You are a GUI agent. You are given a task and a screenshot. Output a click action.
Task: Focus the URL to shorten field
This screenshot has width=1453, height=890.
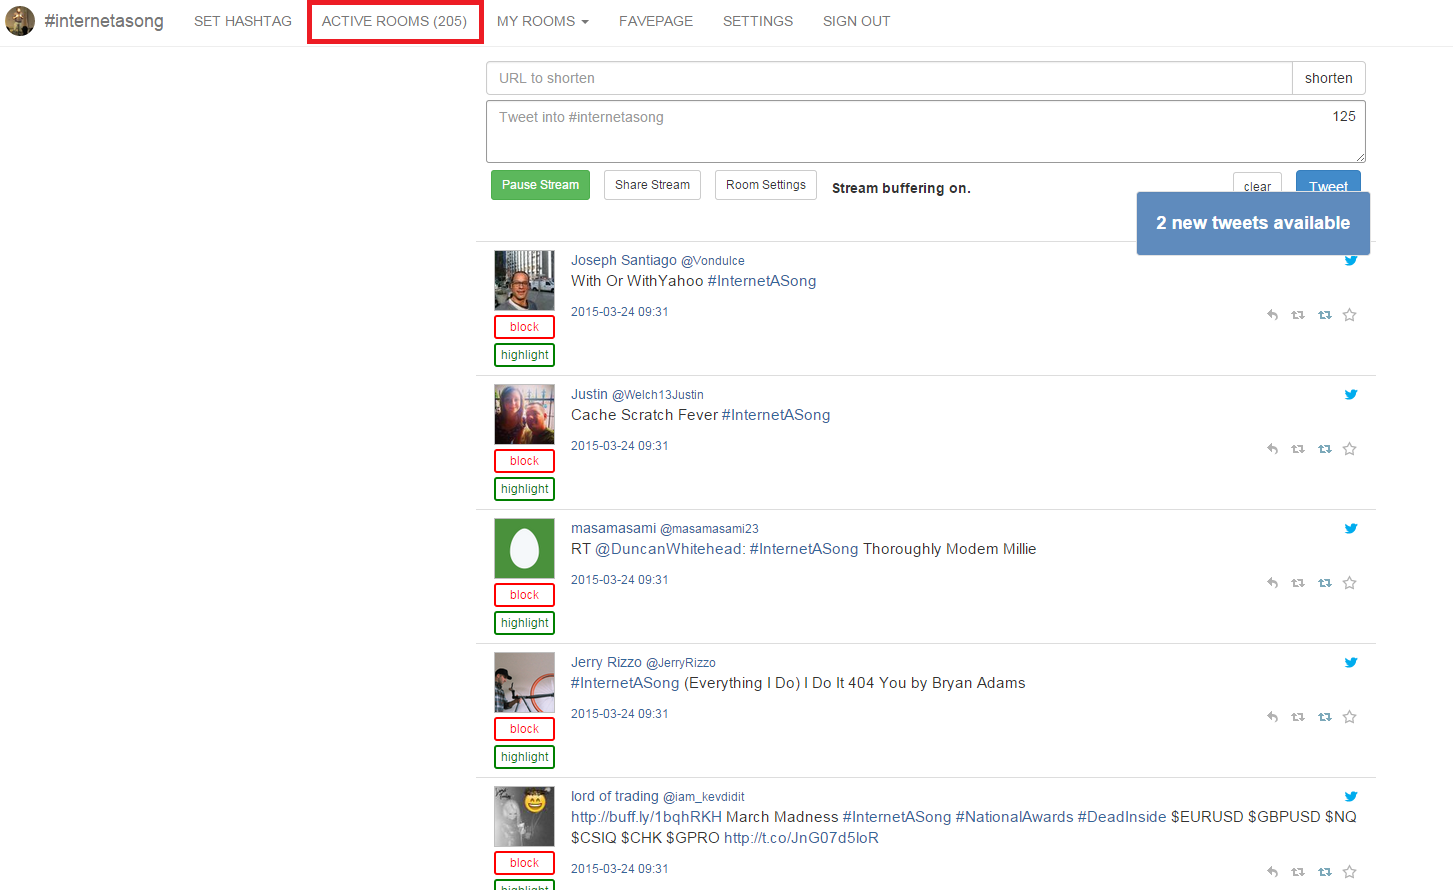(x=889, y=78)
